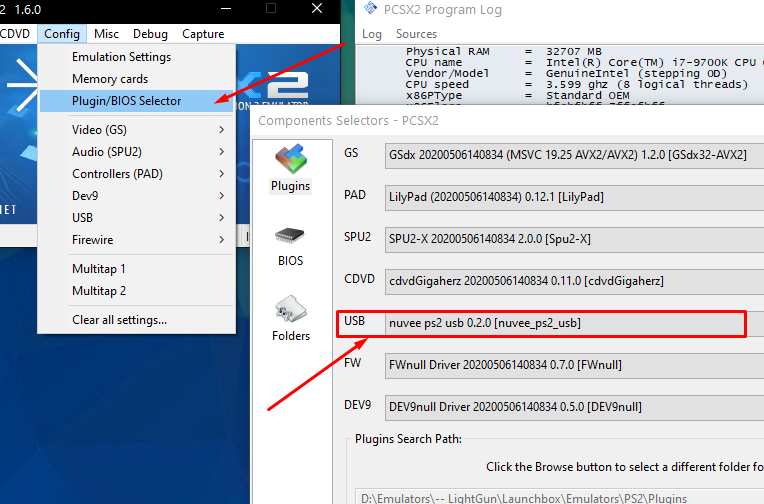
Task: Open the USB plugin dropdown showing nuvee
Action: [574, 323]
